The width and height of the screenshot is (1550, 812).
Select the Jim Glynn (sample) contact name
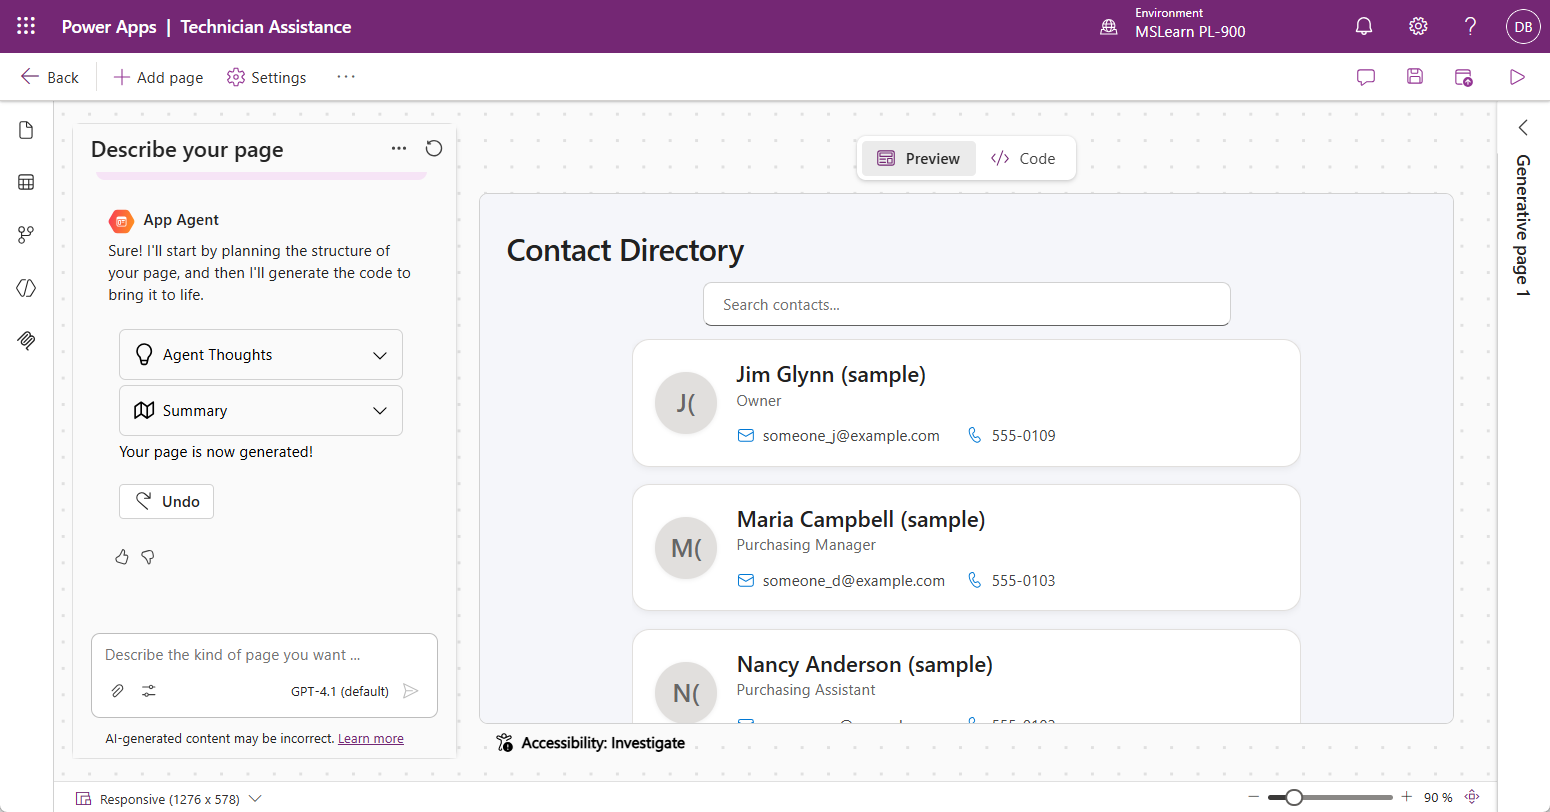(831, 375)
